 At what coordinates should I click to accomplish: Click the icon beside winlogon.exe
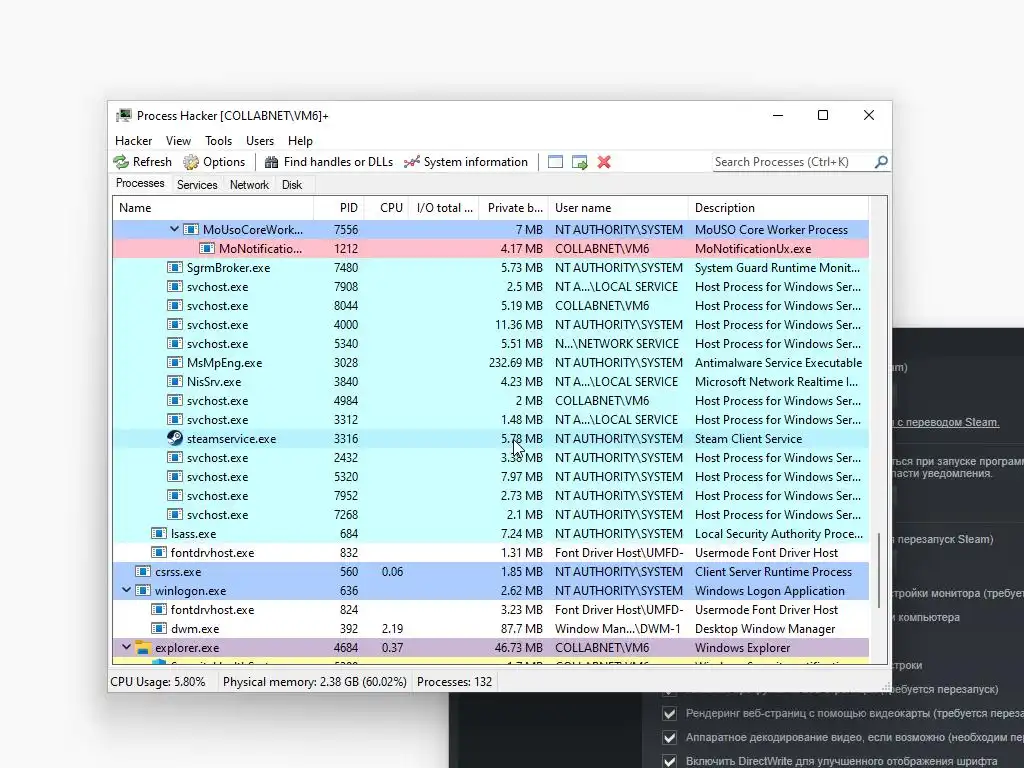[143, 590]
